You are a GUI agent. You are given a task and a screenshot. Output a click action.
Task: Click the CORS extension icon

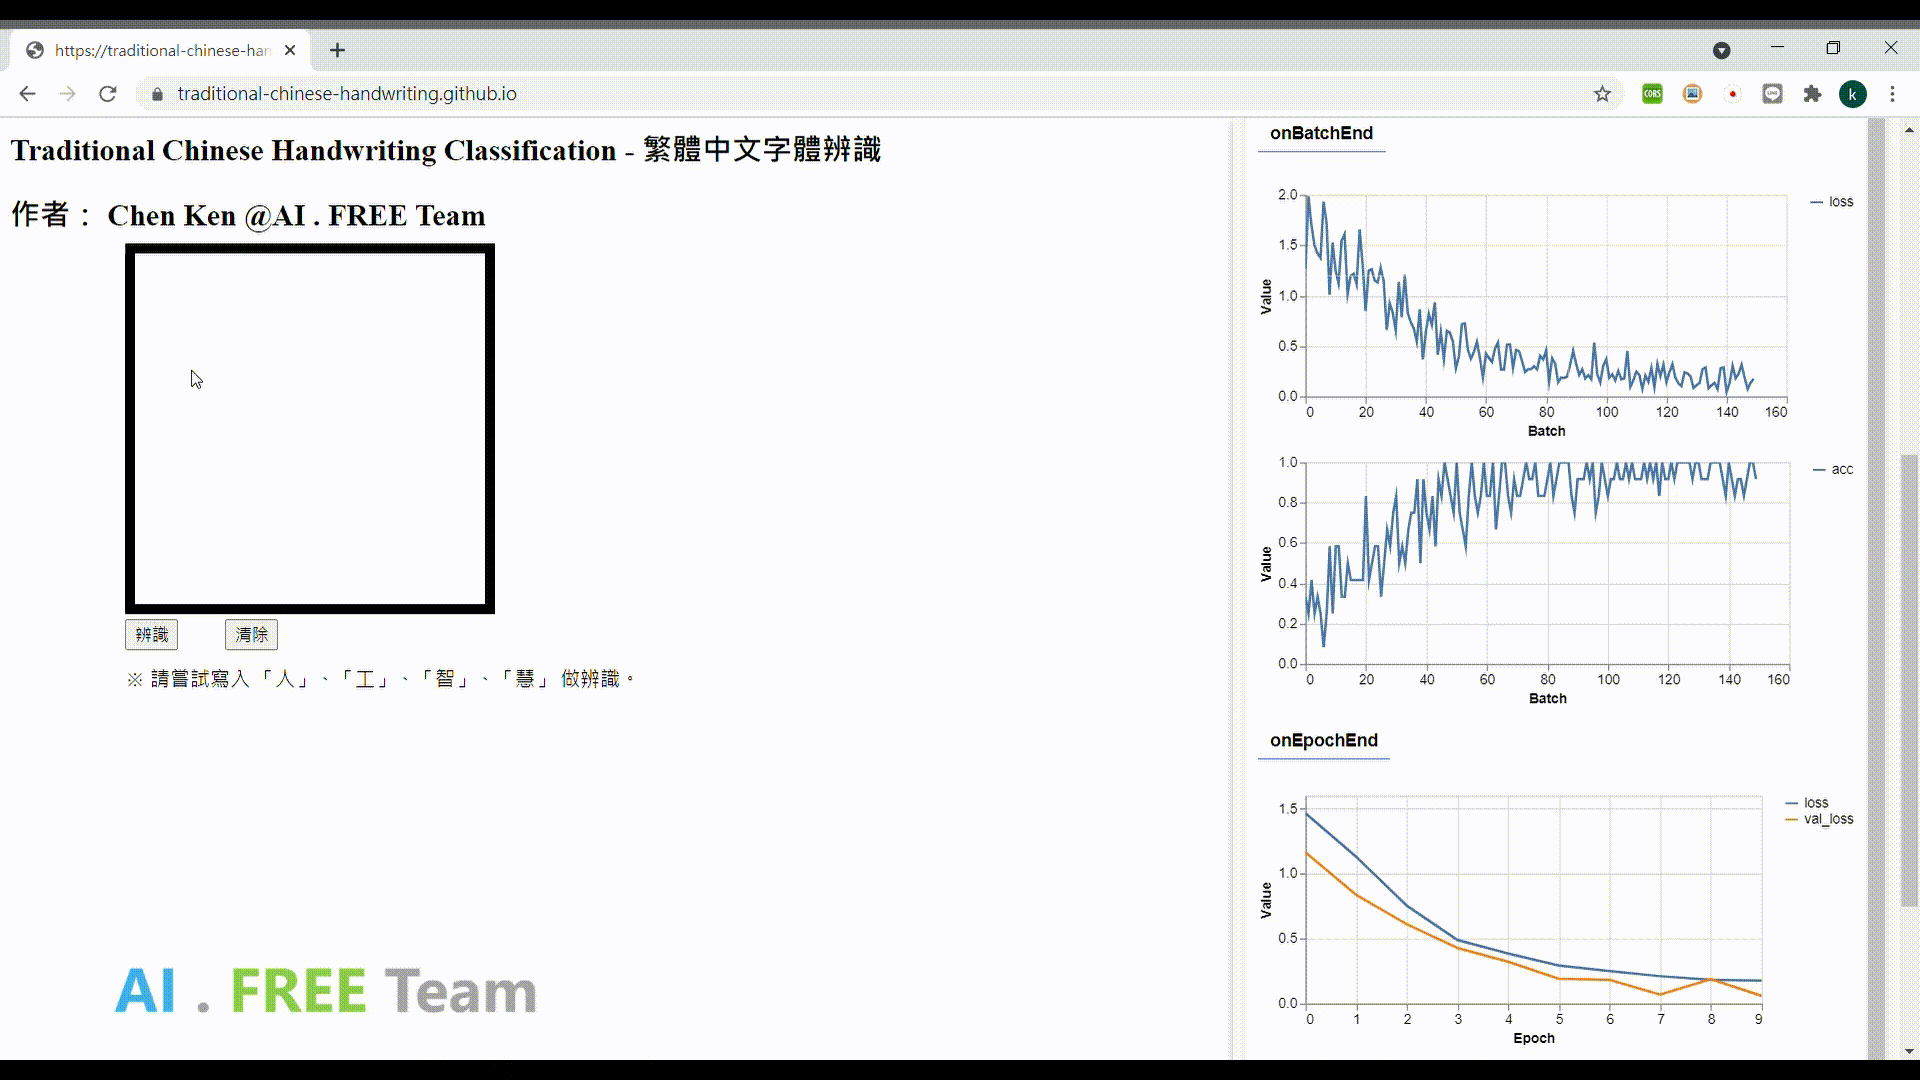(x=1652, y=94)
